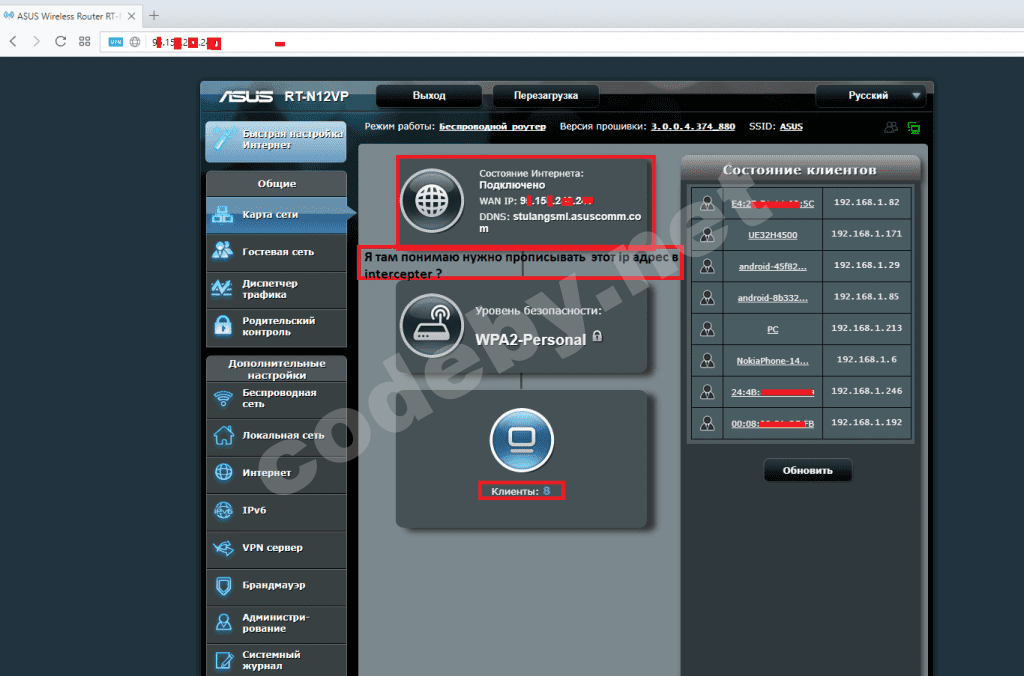Click the globe Internet status icon
Viewport: 1024px width, 676px height.
[x=431, y=202]
